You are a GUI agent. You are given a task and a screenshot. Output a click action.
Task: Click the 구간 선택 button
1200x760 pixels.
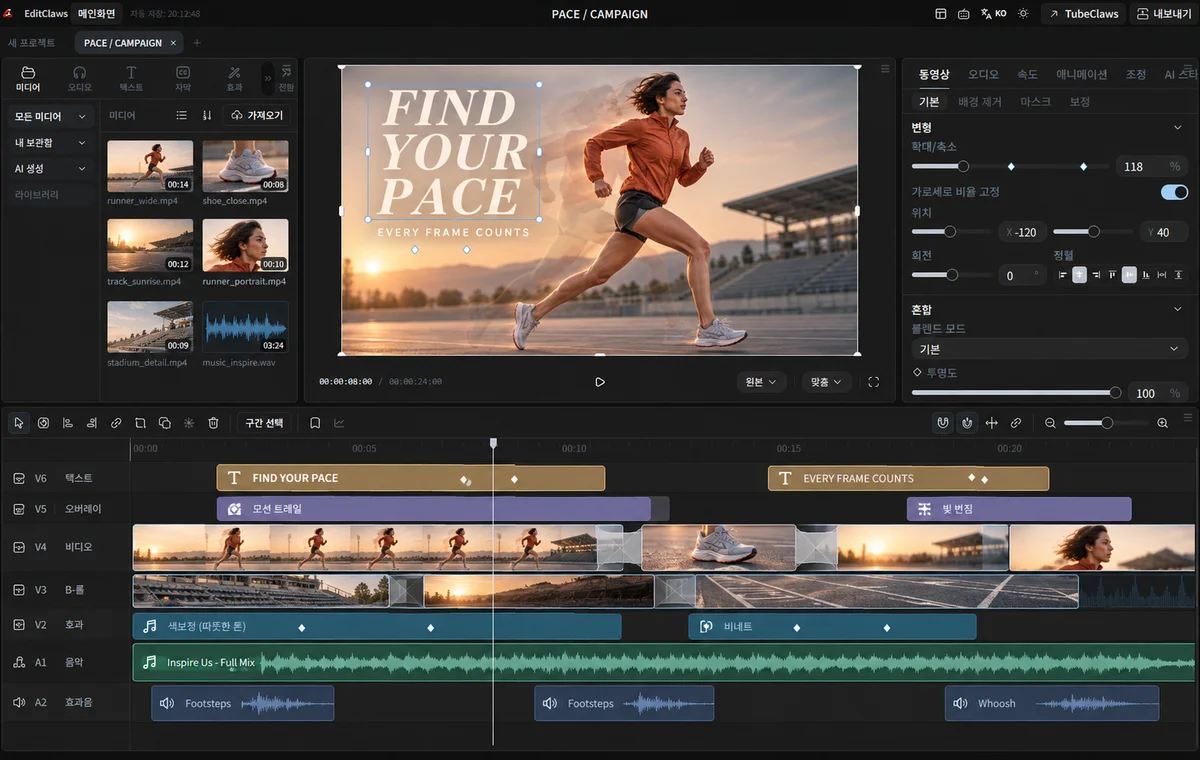click(265, 423)
